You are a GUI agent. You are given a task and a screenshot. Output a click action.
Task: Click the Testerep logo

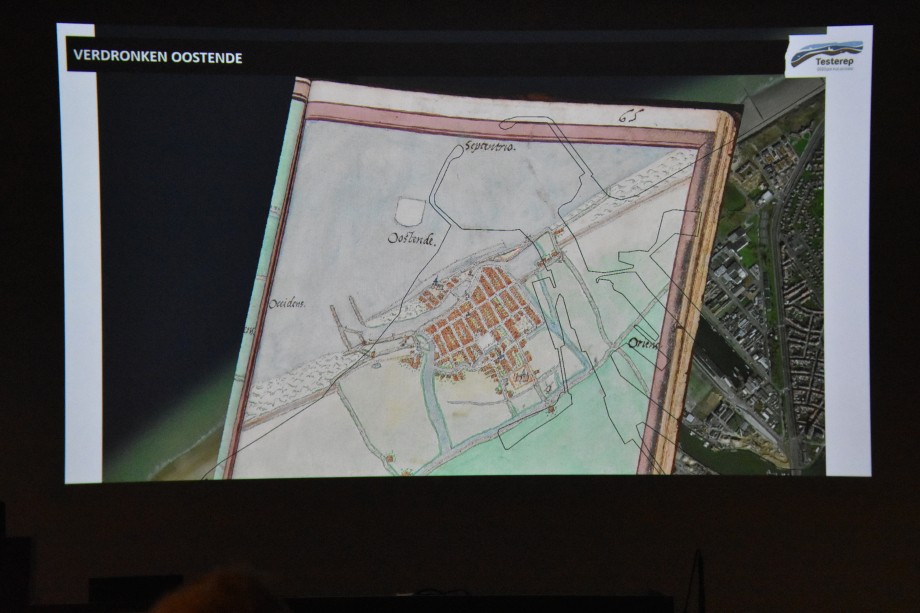[x=826, y=55]
